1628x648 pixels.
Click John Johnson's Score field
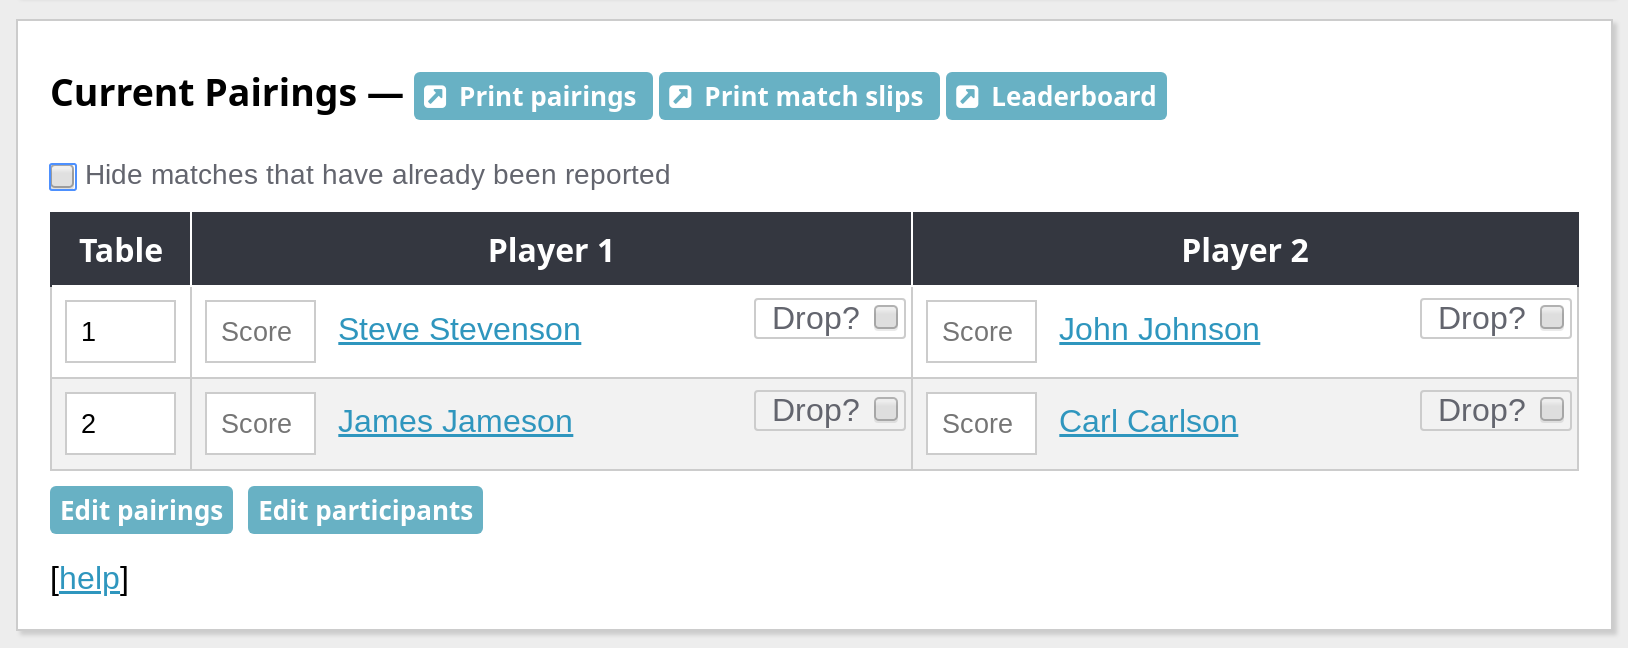(x=981, y=332)
